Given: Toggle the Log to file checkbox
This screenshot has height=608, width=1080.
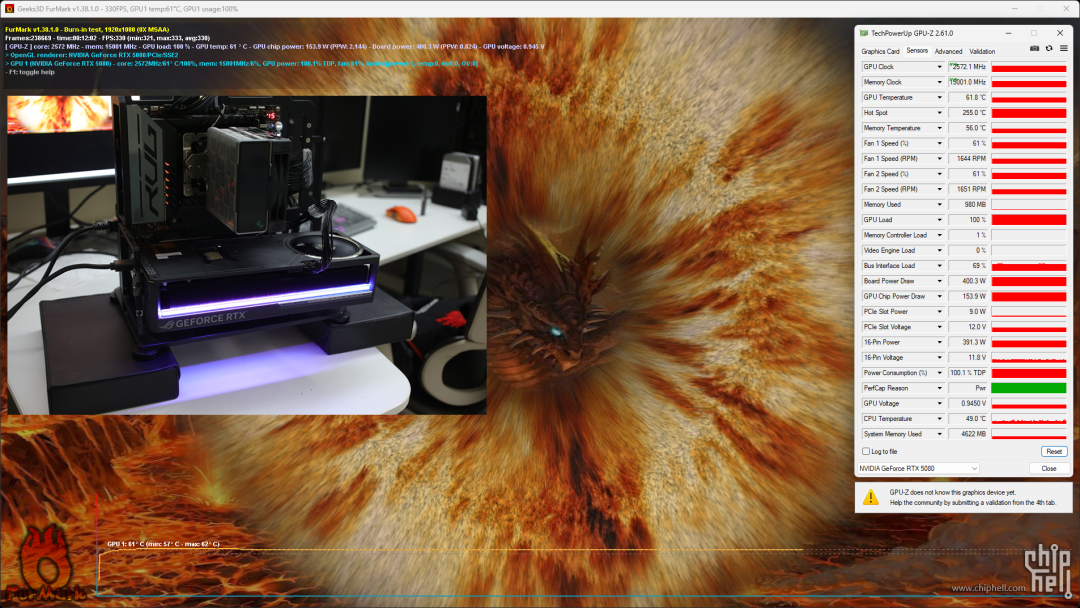Looking at the screenshot, I should [x=866, y=452].
